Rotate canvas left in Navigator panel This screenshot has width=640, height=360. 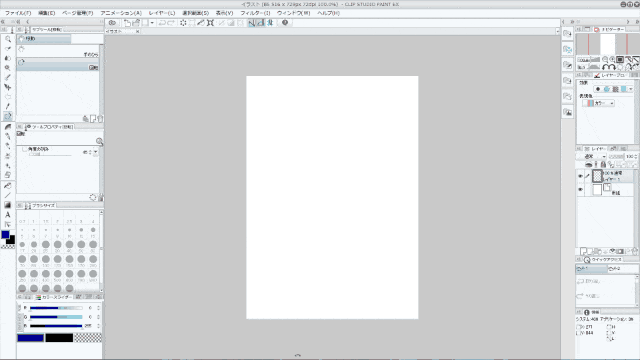[605, 67]
